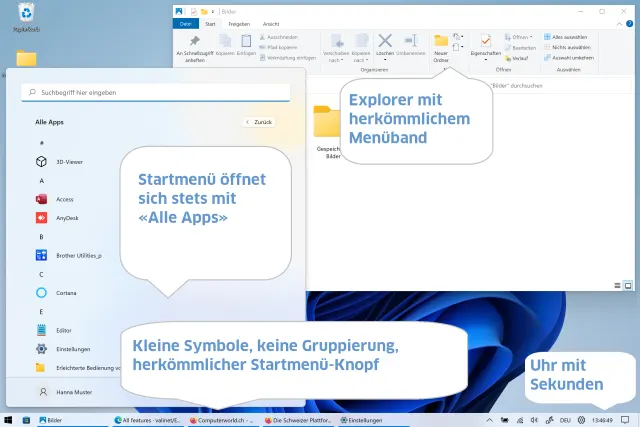Click the new folder icon in Explorer title bar
The width and height of the screenshot is (640, 427).
point(204,12)
